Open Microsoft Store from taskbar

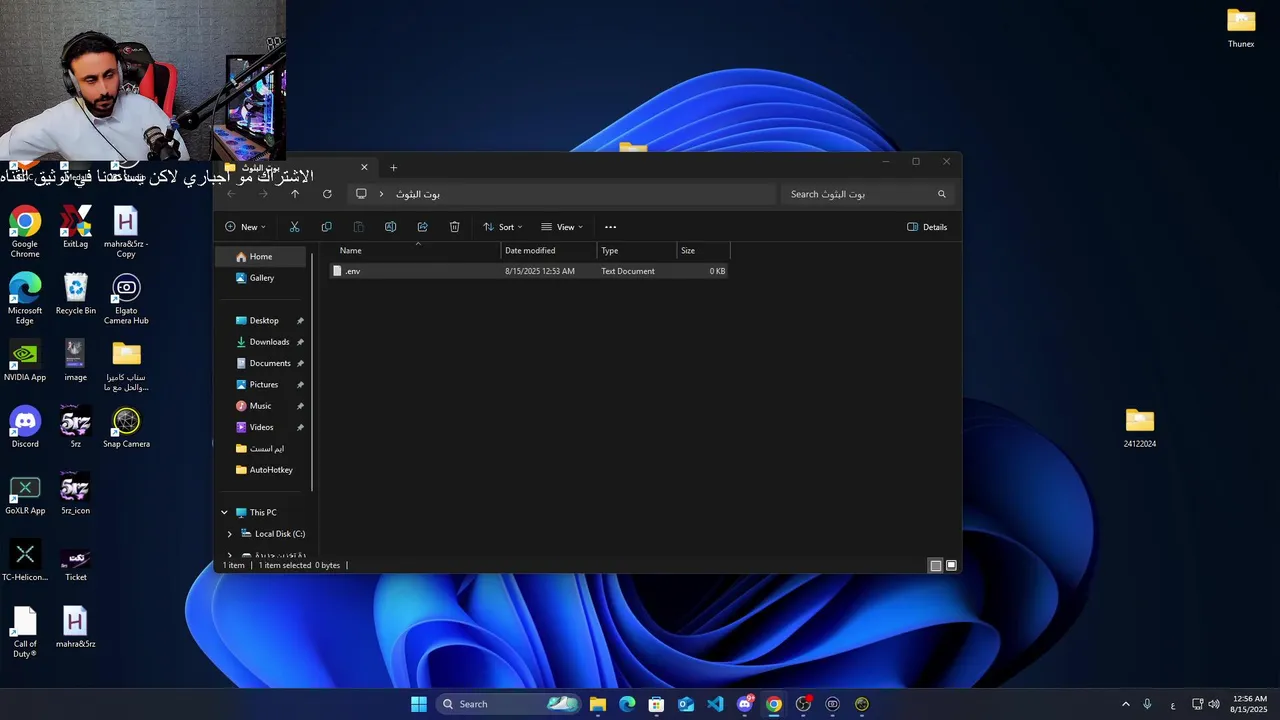click(656, 704)
